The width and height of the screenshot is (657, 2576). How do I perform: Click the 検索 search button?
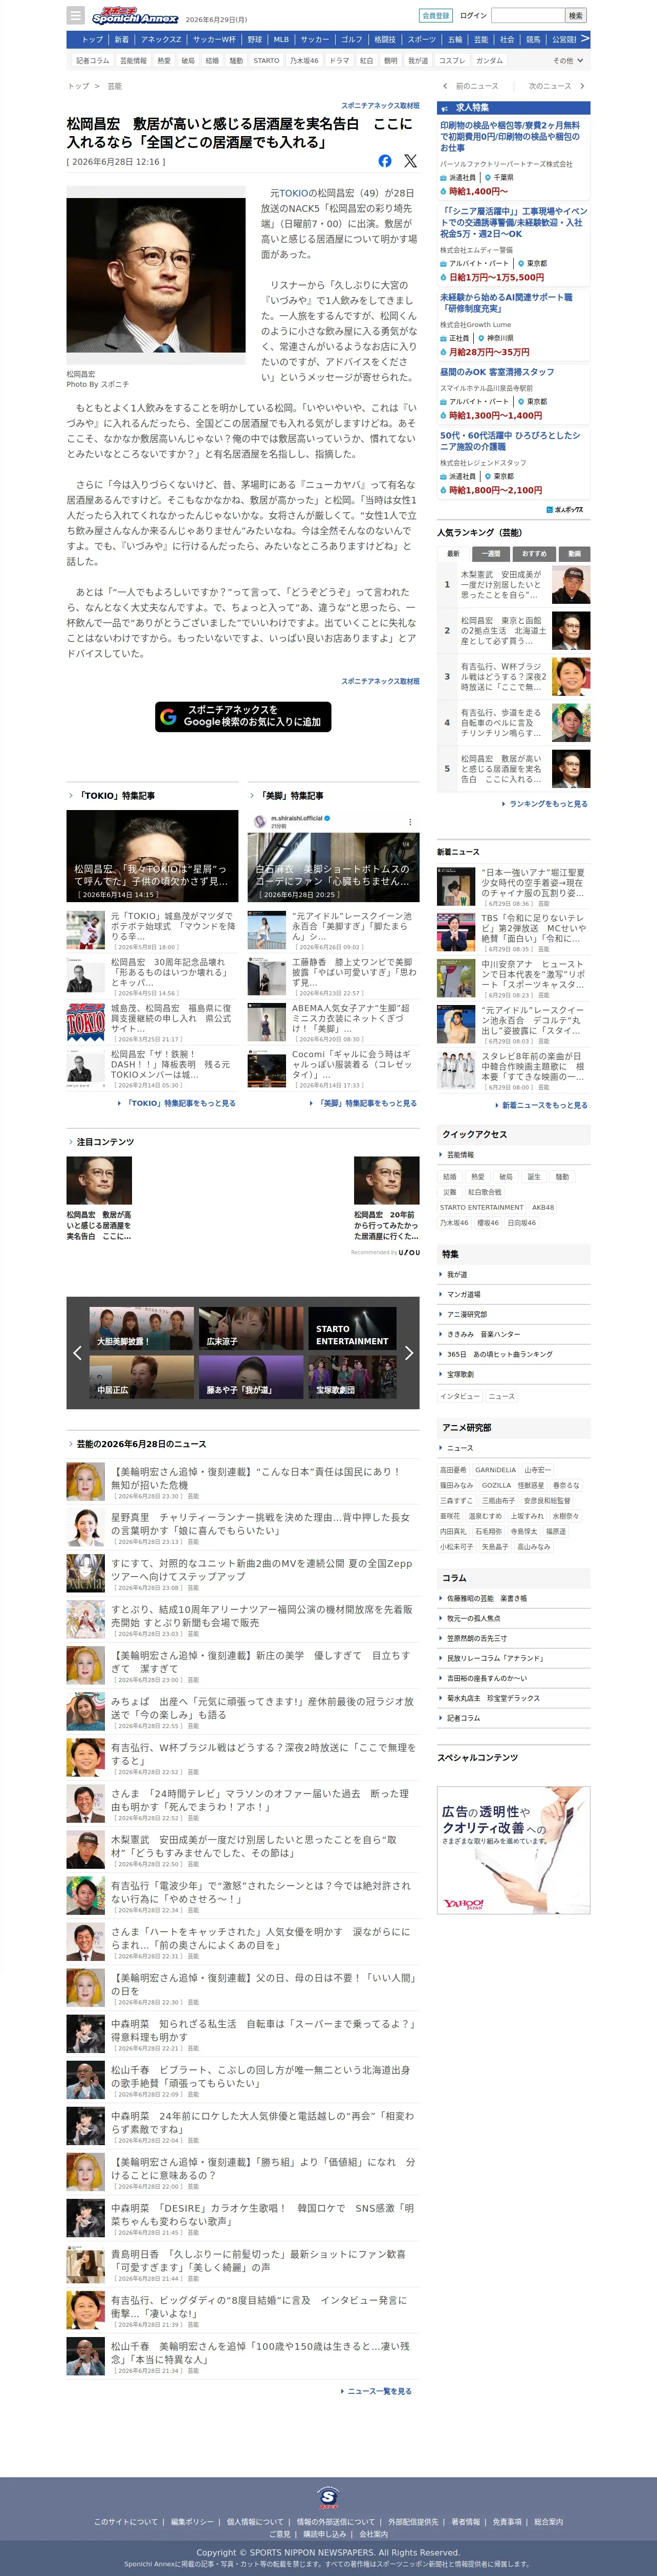coord(576,15)
